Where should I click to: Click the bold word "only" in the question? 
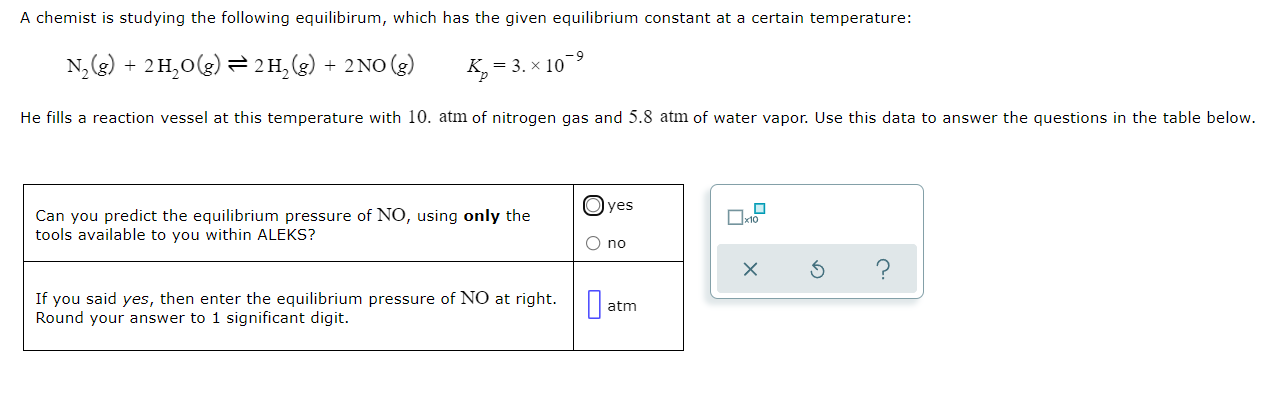coord(483,216)
